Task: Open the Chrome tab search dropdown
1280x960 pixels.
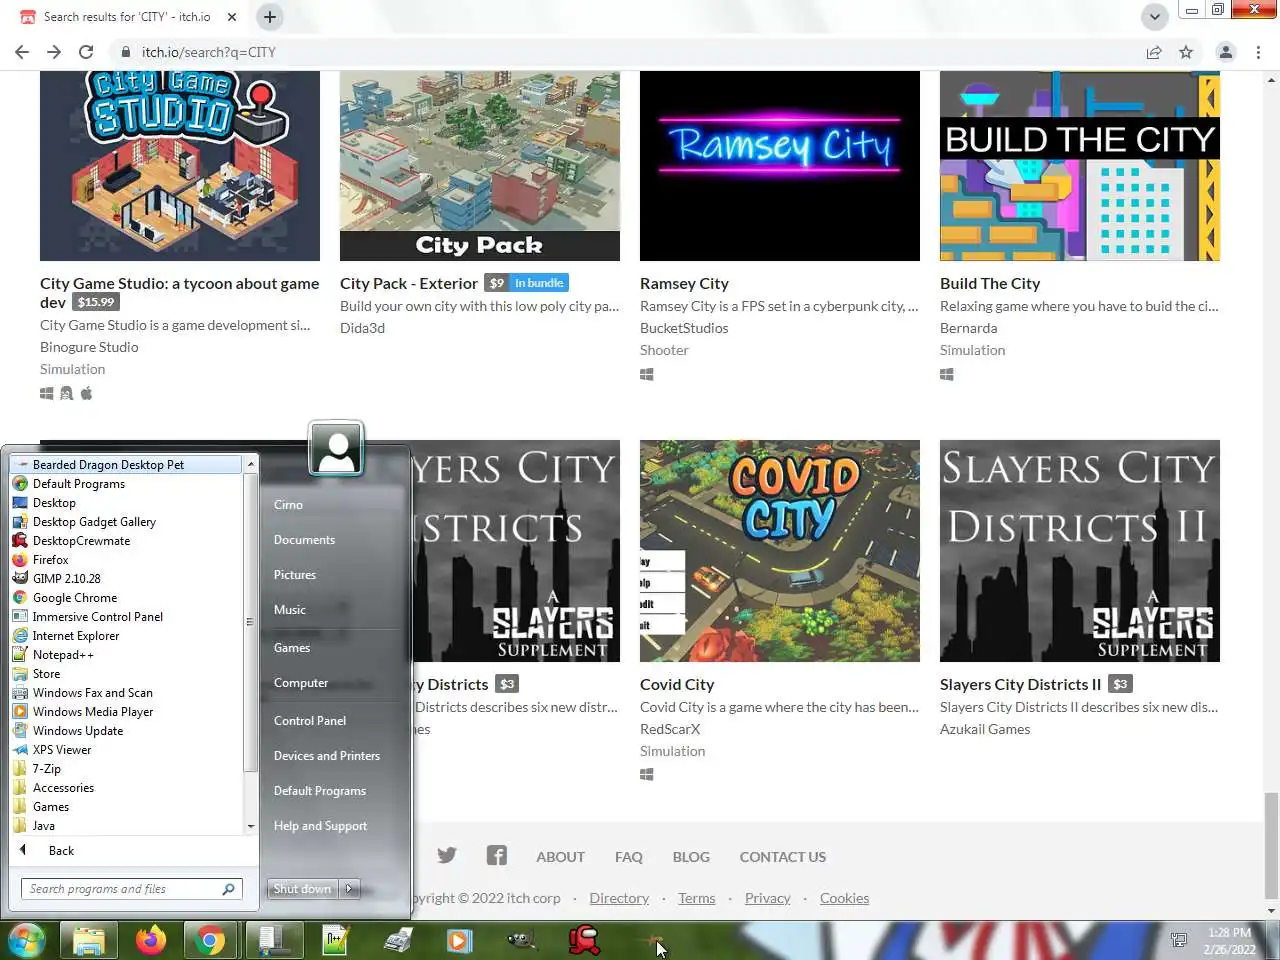Action: (1155, 16)
